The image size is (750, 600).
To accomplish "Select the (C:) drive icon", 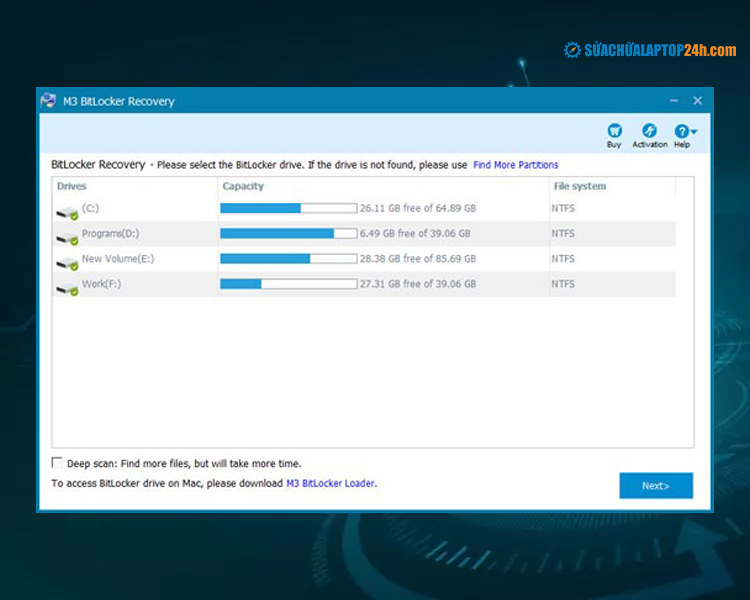I will pyautogui.click(x=67, y=213).
